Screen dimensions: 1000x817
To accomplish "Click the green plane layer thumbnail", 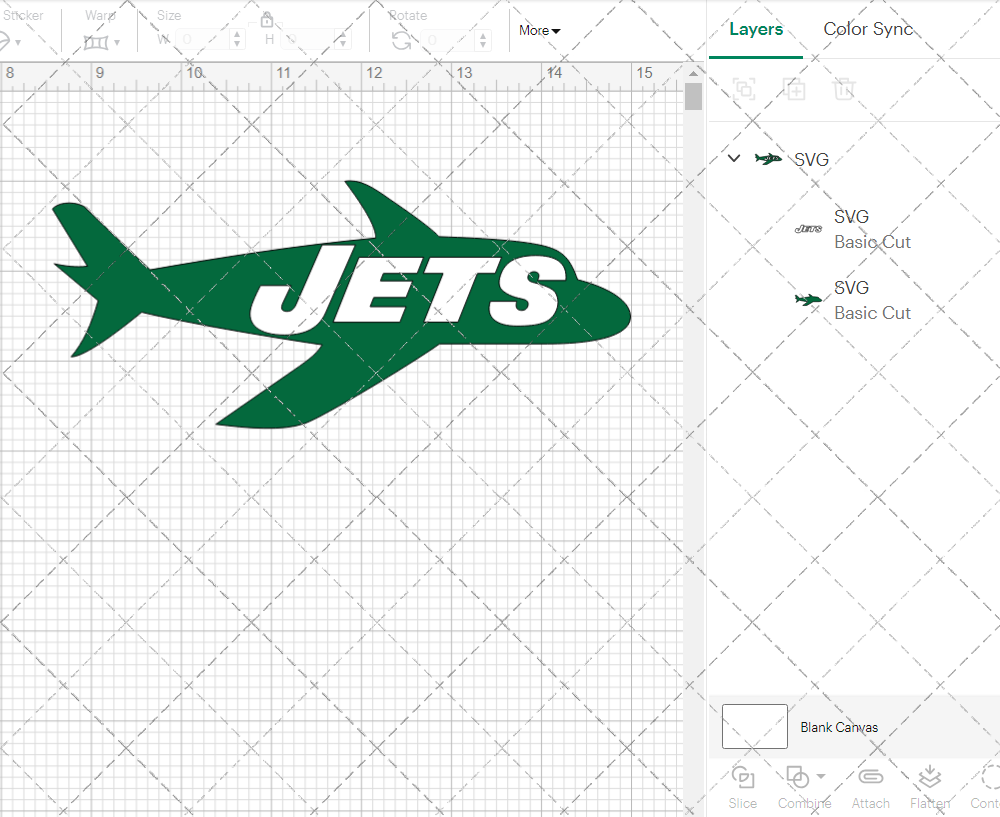I will point(808,299).
